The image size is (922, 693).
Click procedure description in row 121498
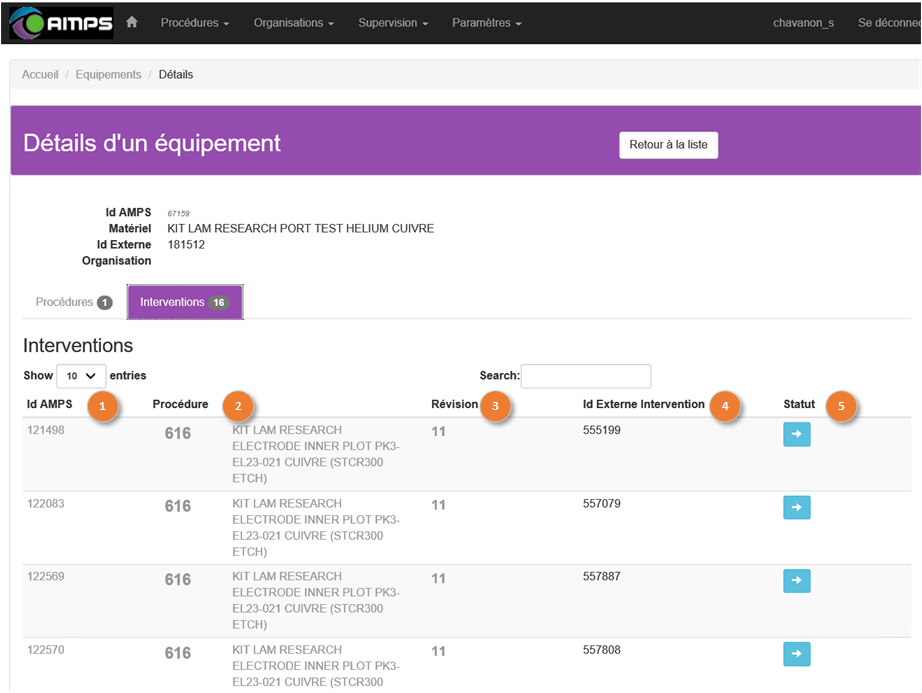click(x=316, y=454)
